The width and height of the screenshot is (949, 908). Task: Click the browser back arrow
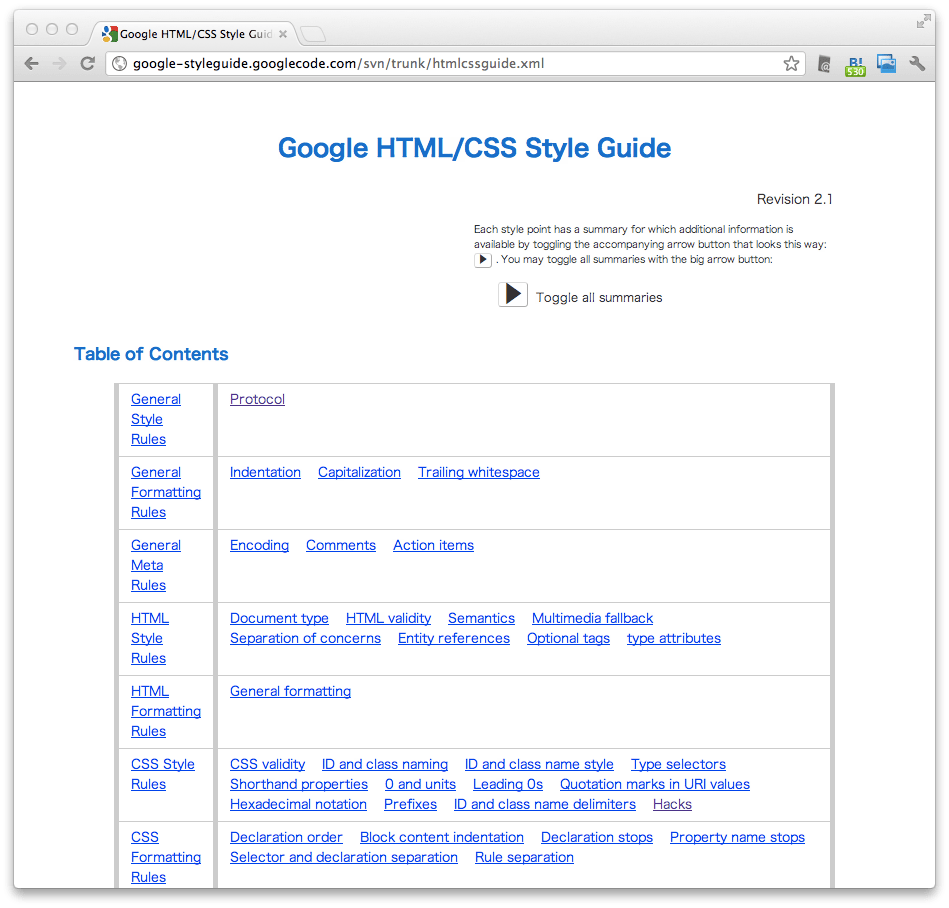31,63
